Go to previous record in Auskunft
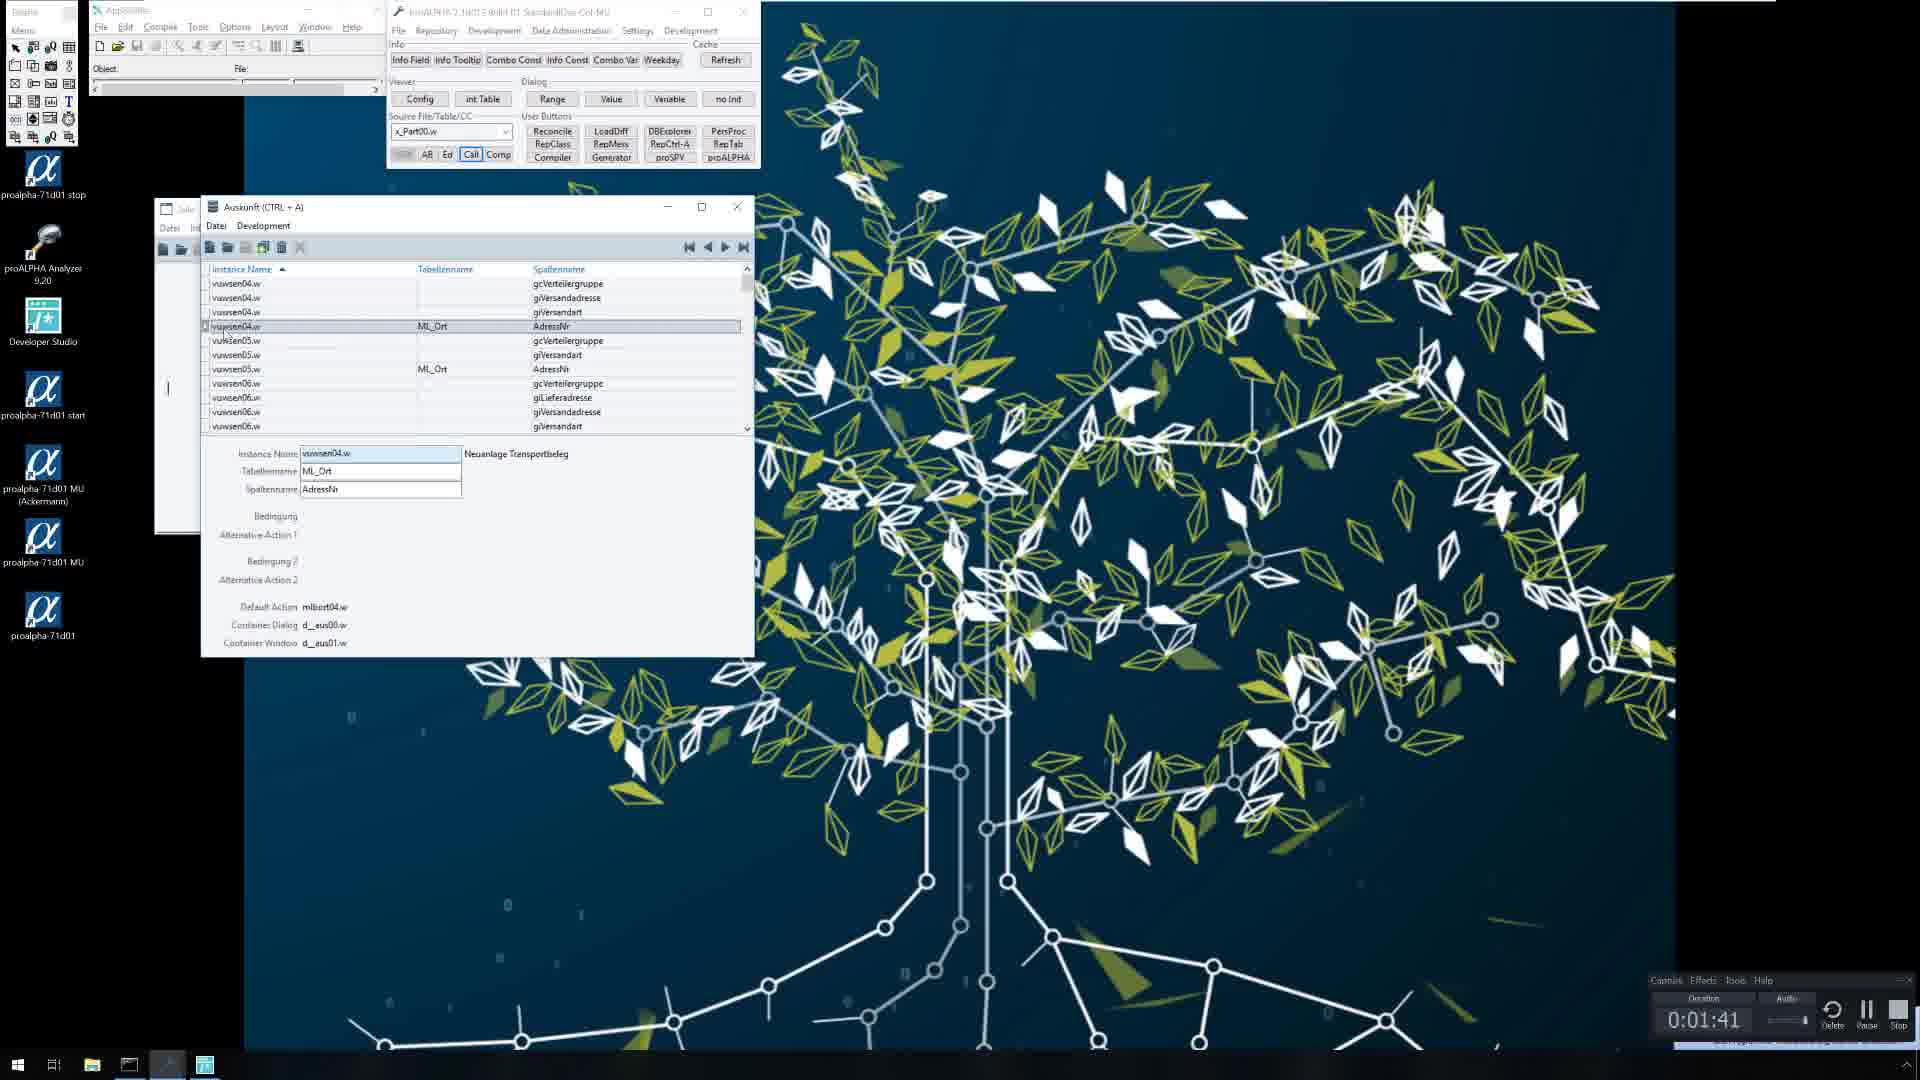The width and height of the screenshot is (1920, 1080). (707, 247)
